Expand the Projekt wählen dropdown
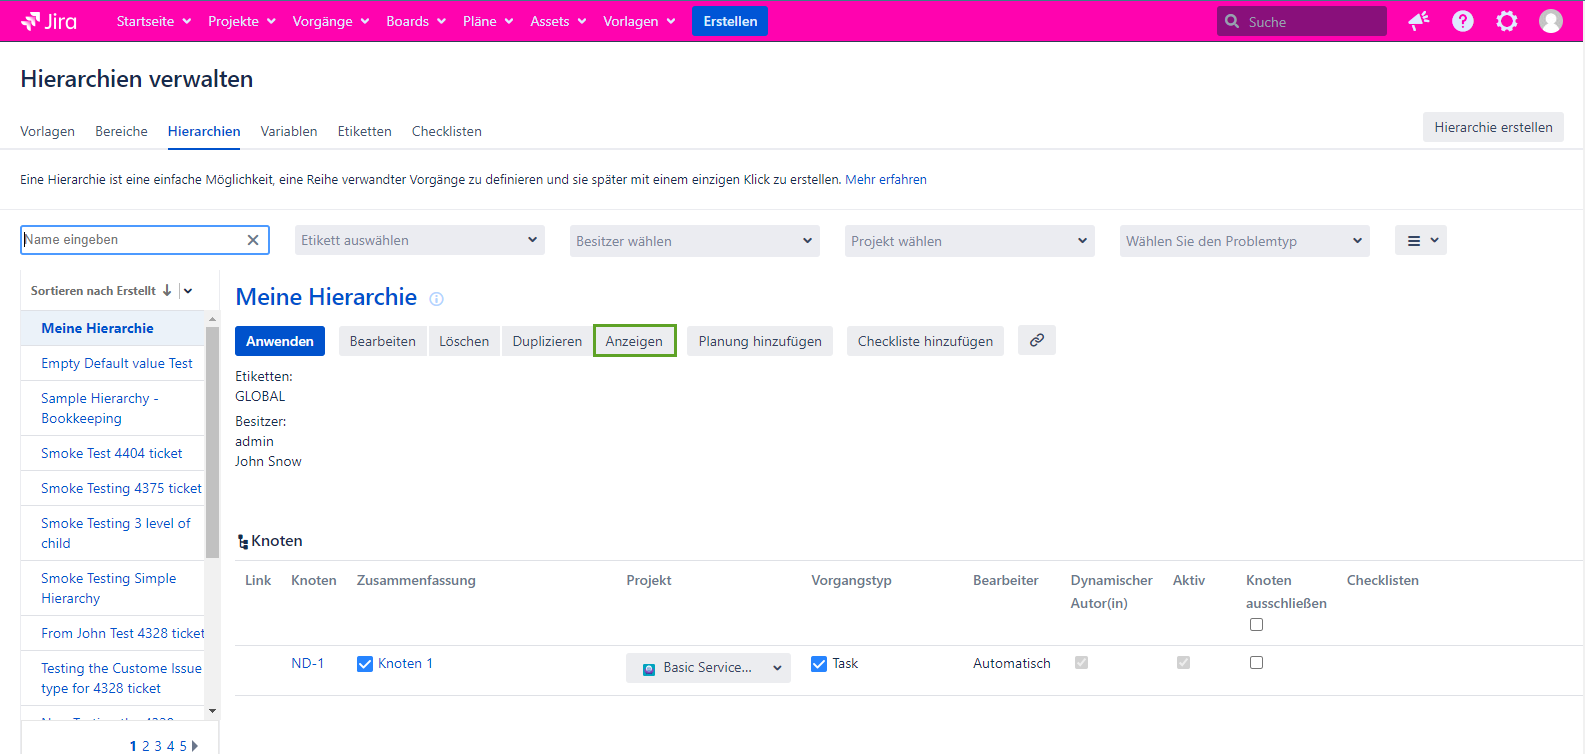 coord(968,241)
